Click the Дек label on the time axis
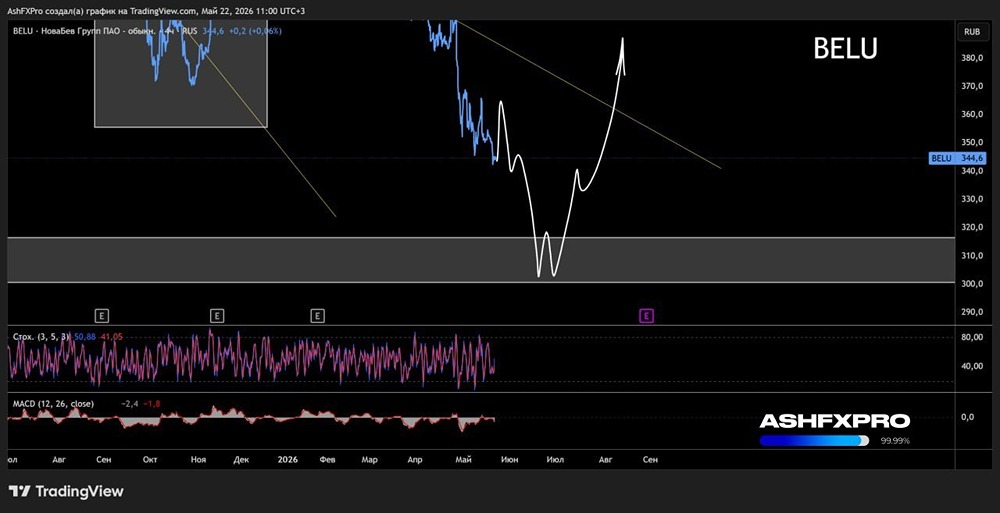 click(x=242, y=459)
